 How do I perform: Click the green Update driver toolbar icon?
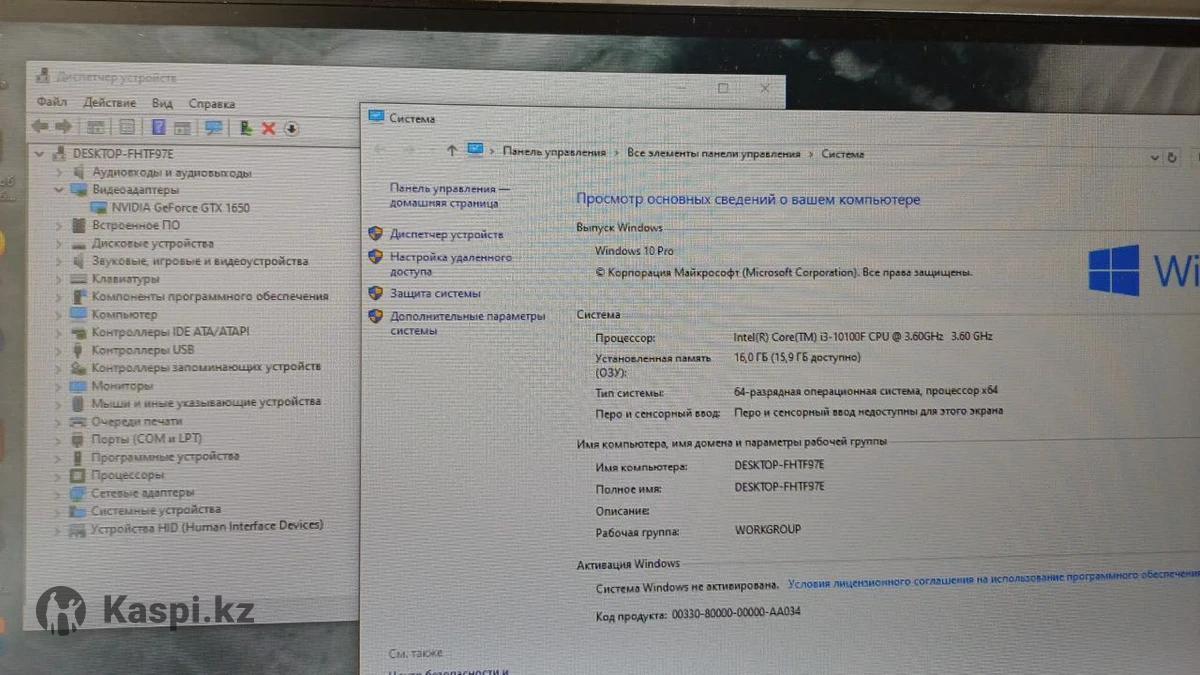[x=246, y=127]
